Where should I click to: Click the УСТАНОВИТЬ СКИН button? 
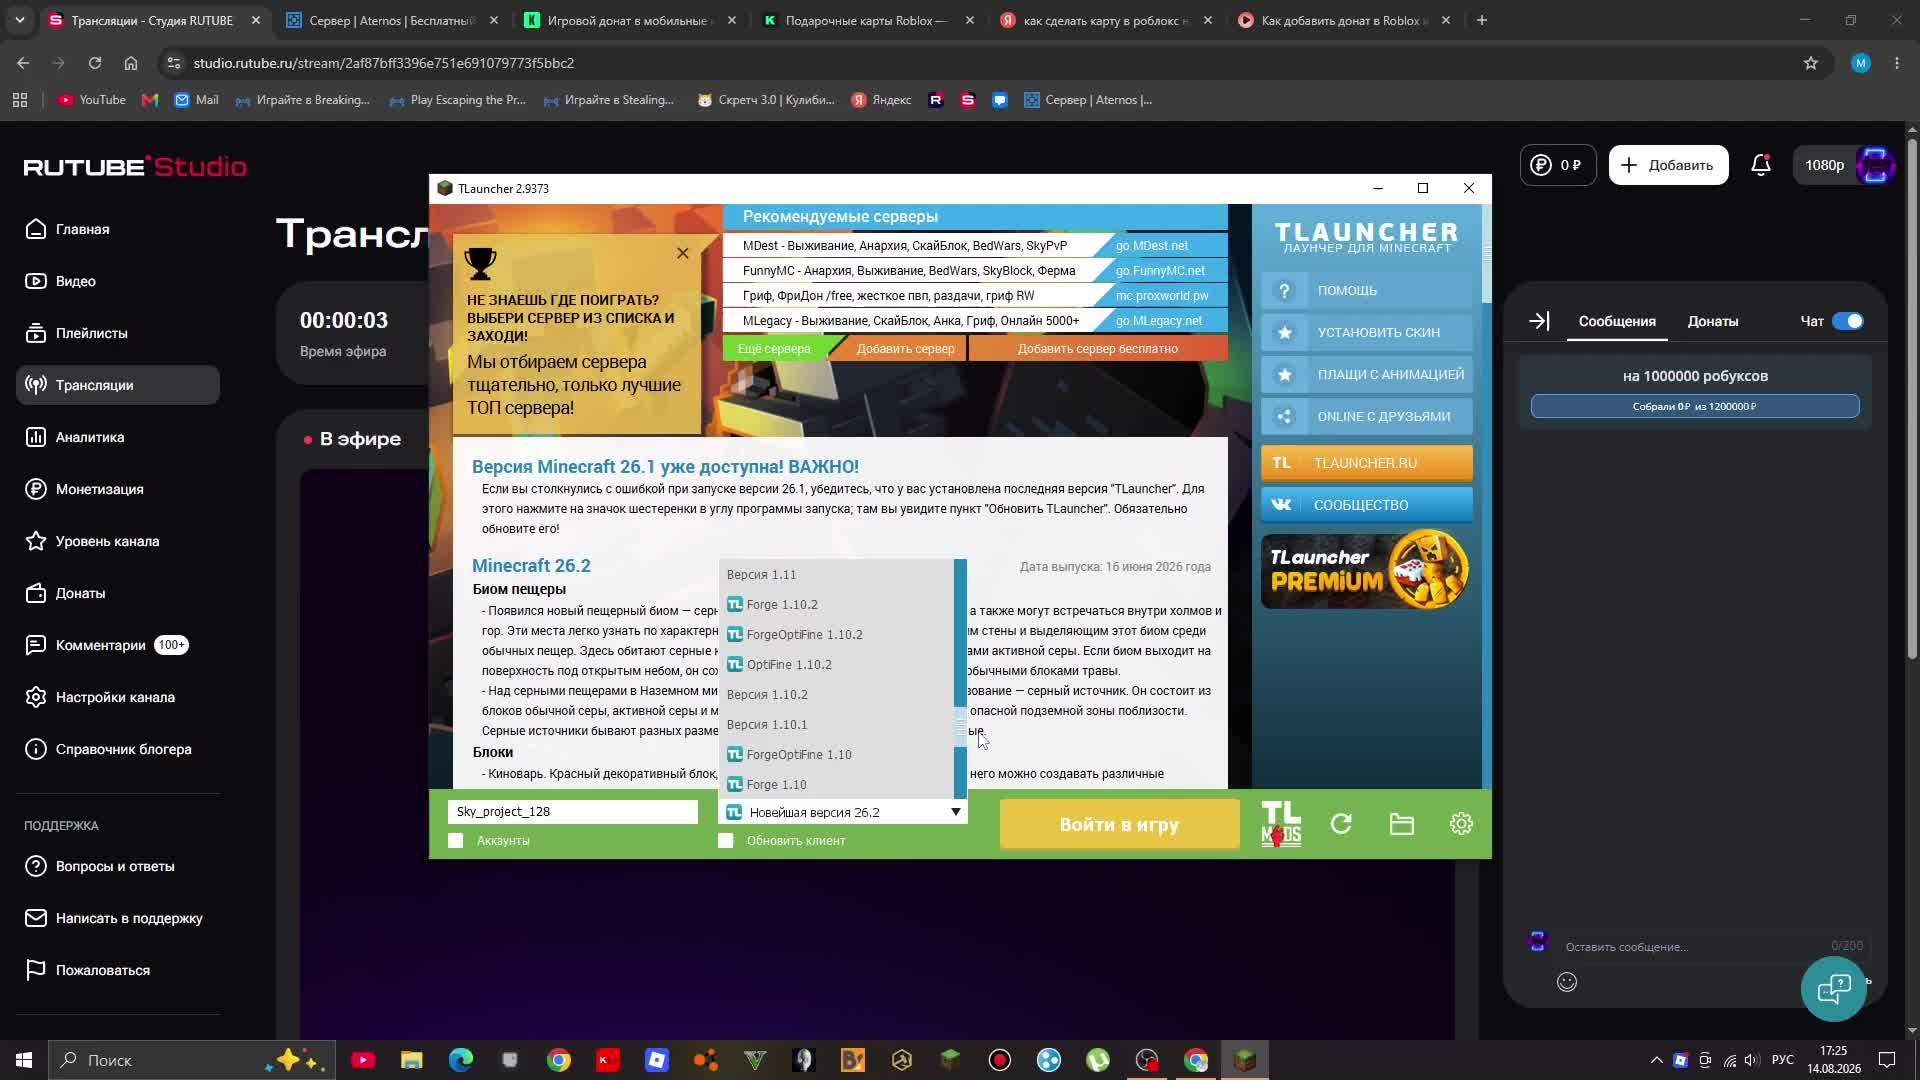click(1366, 332)
